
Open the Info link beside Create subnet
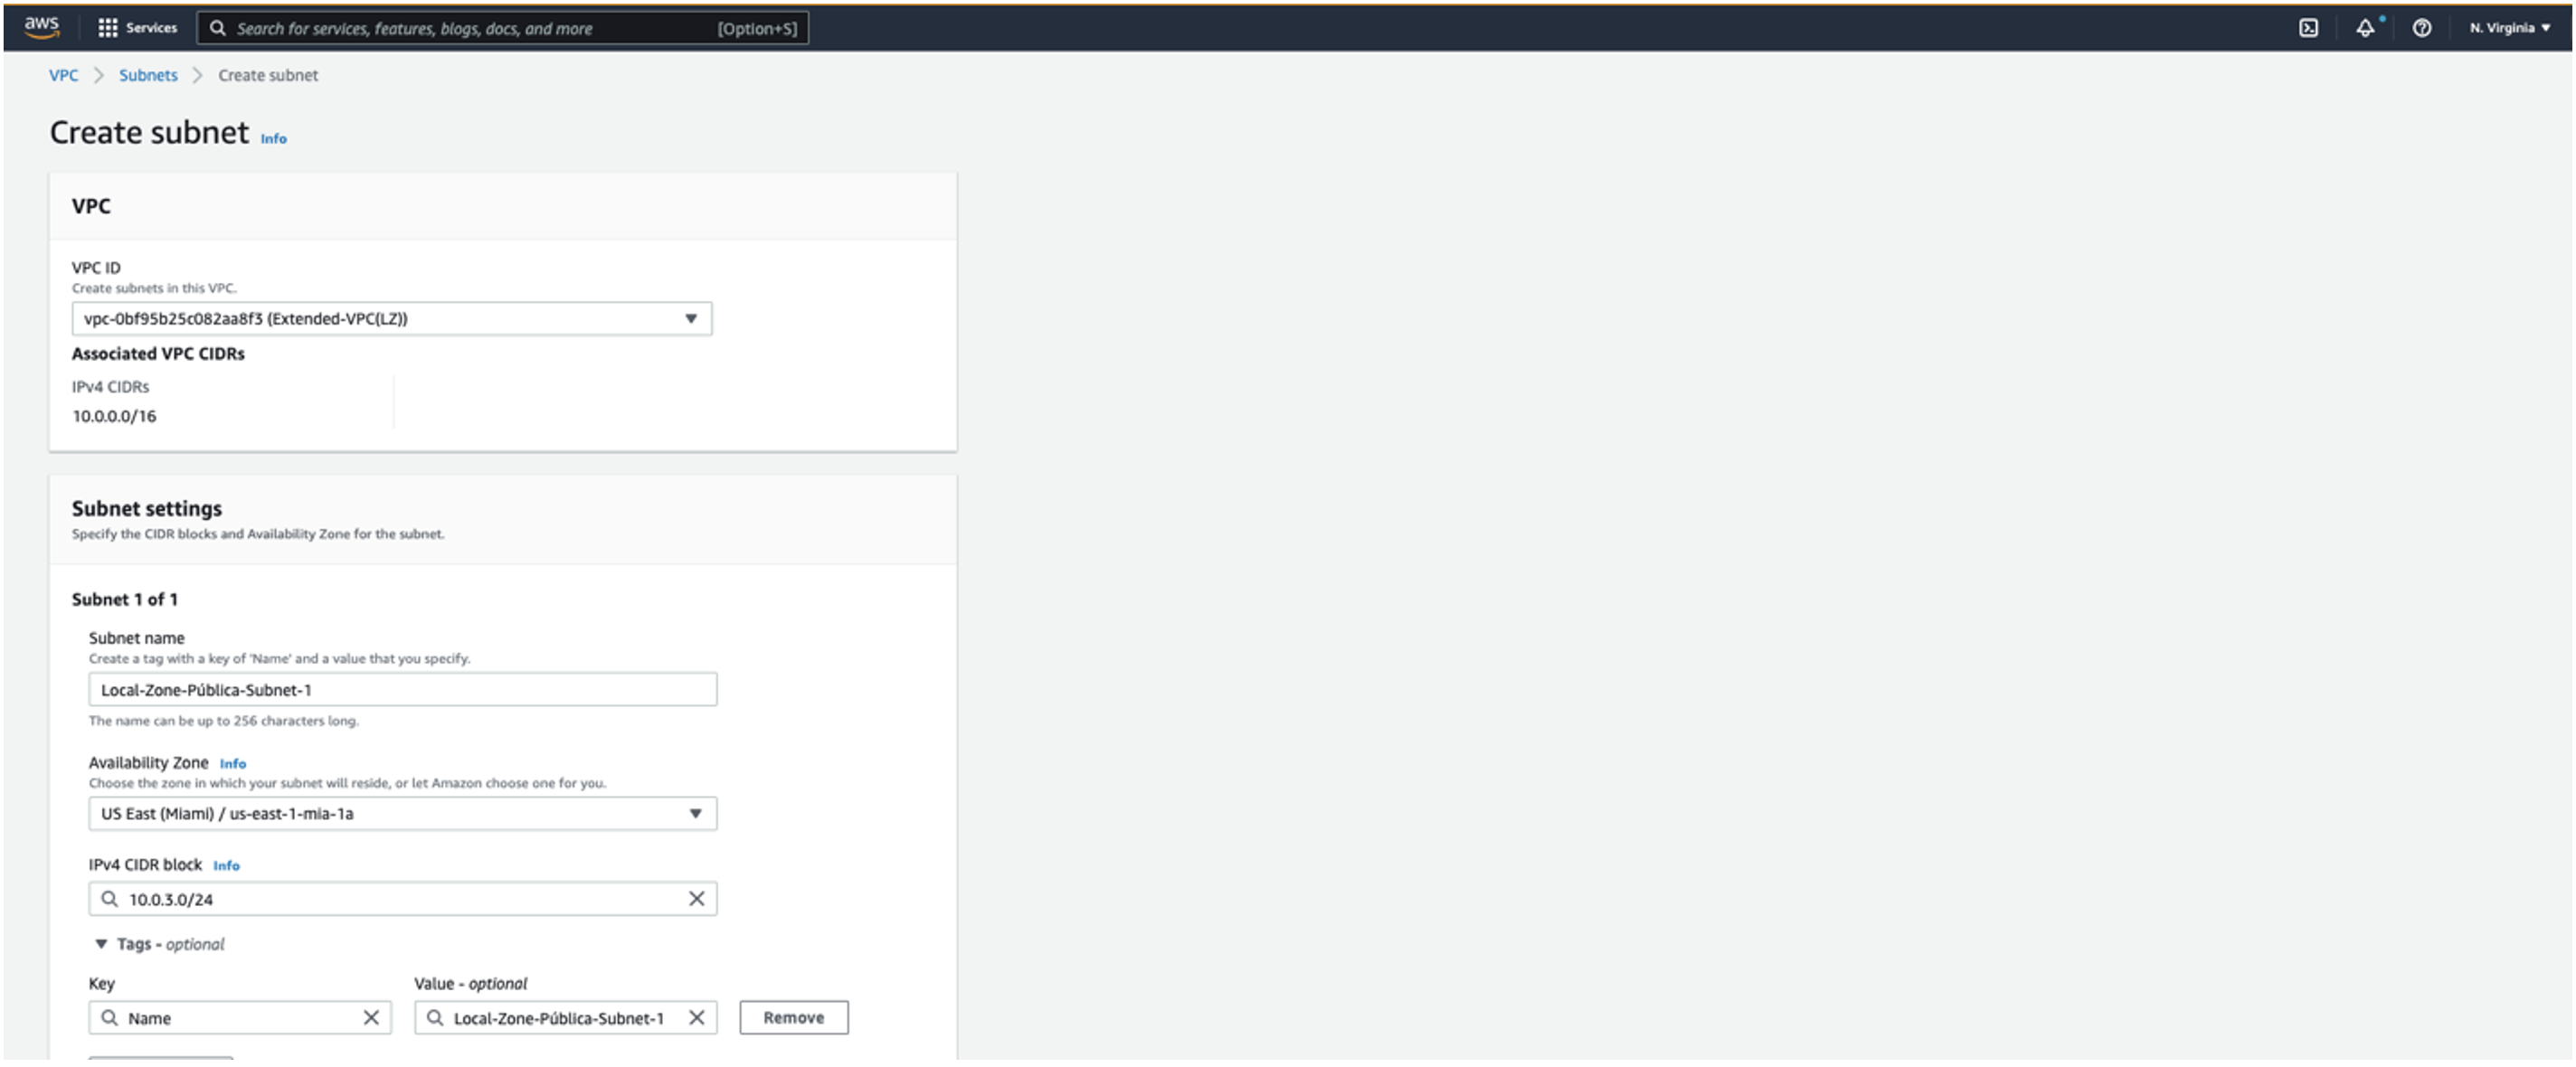coord(273,139)
